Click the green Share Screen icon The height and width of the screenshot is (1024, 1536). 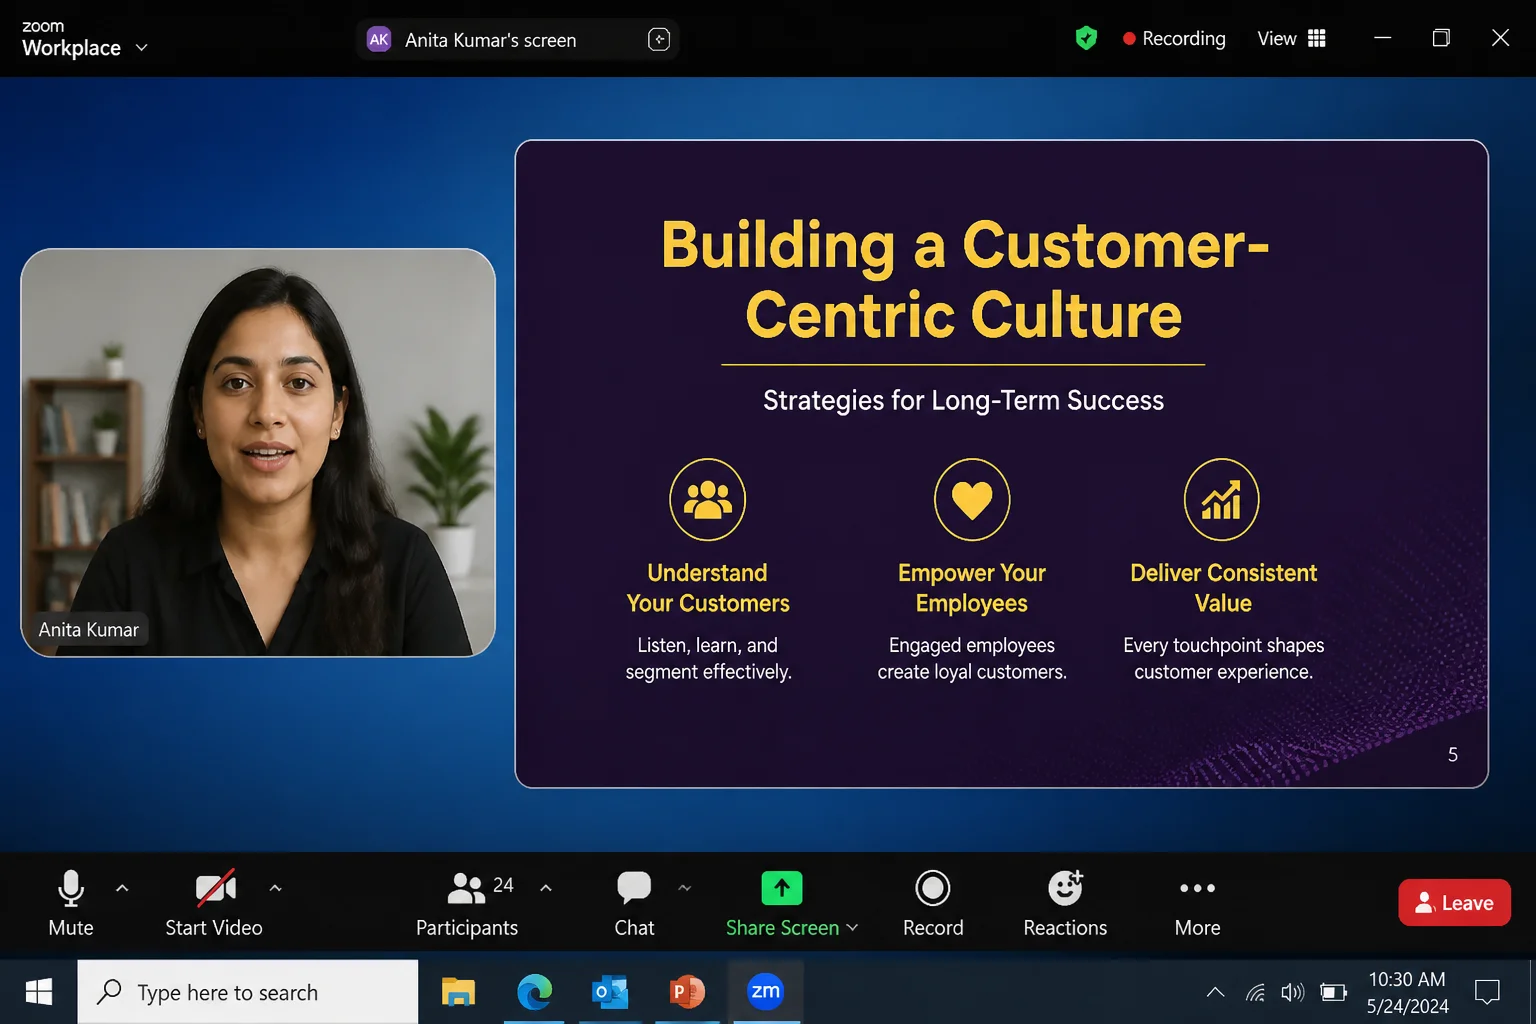(x=782, y=888)
